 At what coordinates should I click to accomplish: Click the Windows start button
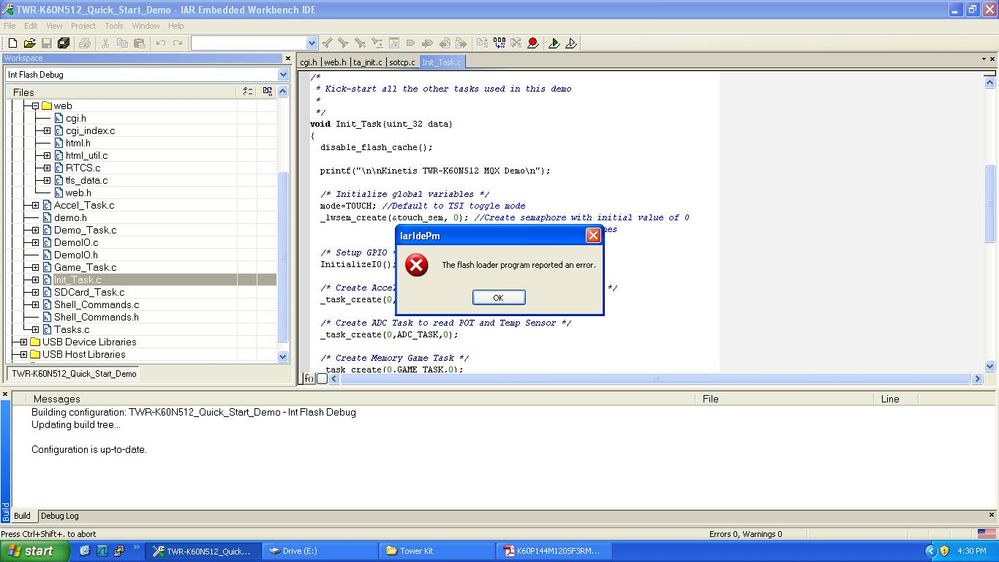[33, 551]
